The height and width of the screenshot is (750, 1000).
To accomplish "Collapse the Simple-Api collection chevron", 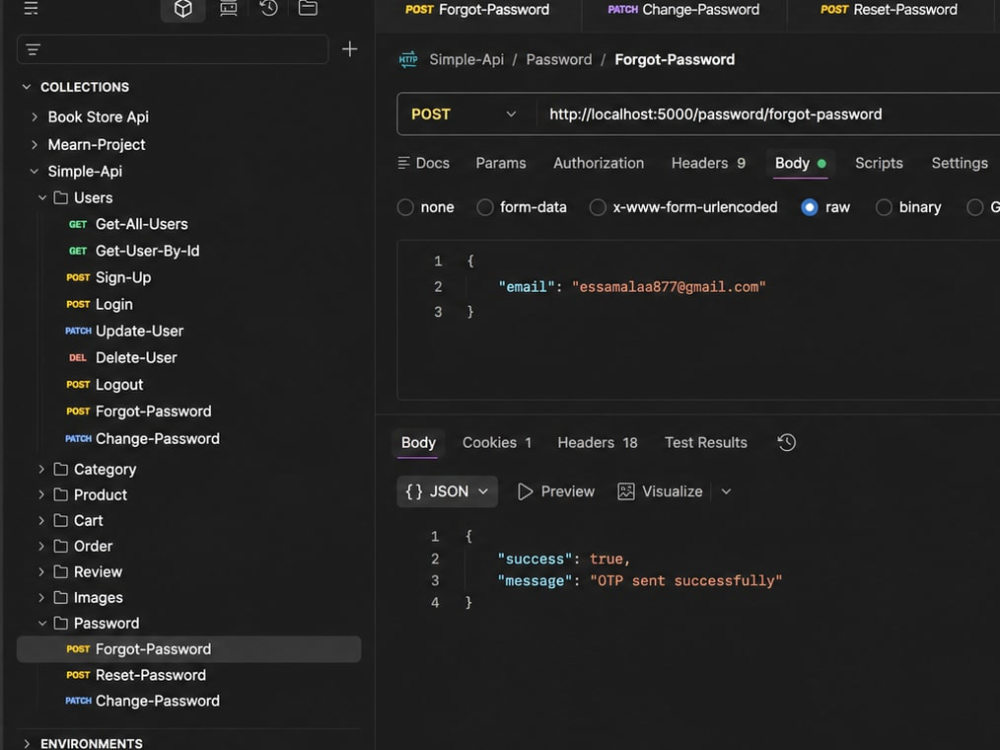I will (x=34, y=172).
